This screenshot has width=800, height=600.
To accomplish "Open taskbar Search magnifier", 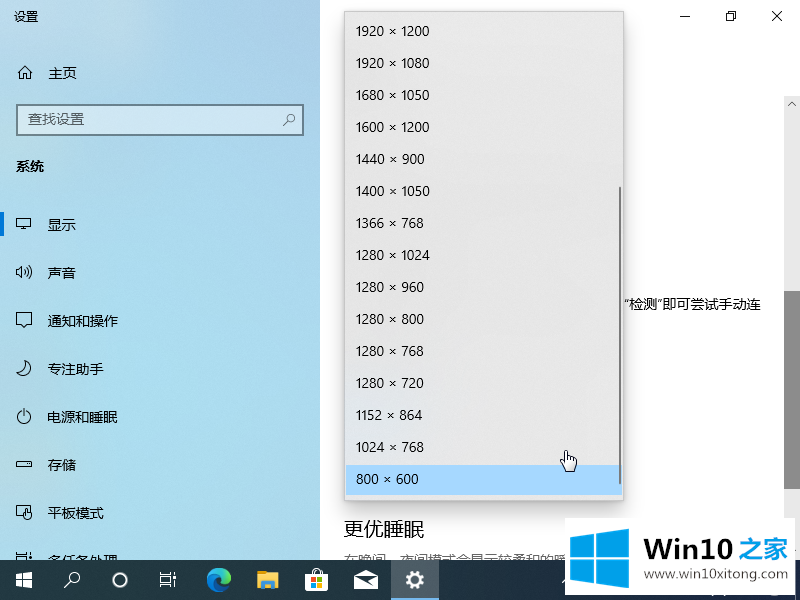I will pyautogui.click(x=71, y=580).
